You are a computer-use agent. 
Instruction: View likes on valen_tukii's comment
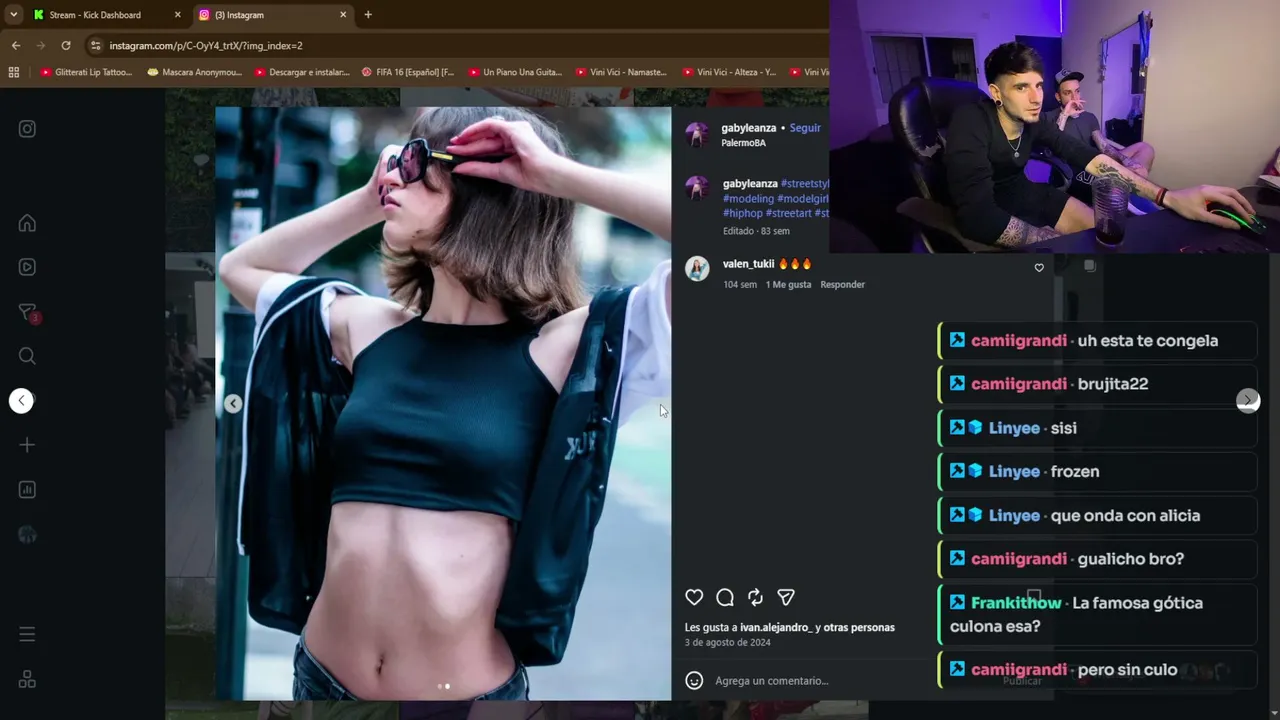point(788,285)
